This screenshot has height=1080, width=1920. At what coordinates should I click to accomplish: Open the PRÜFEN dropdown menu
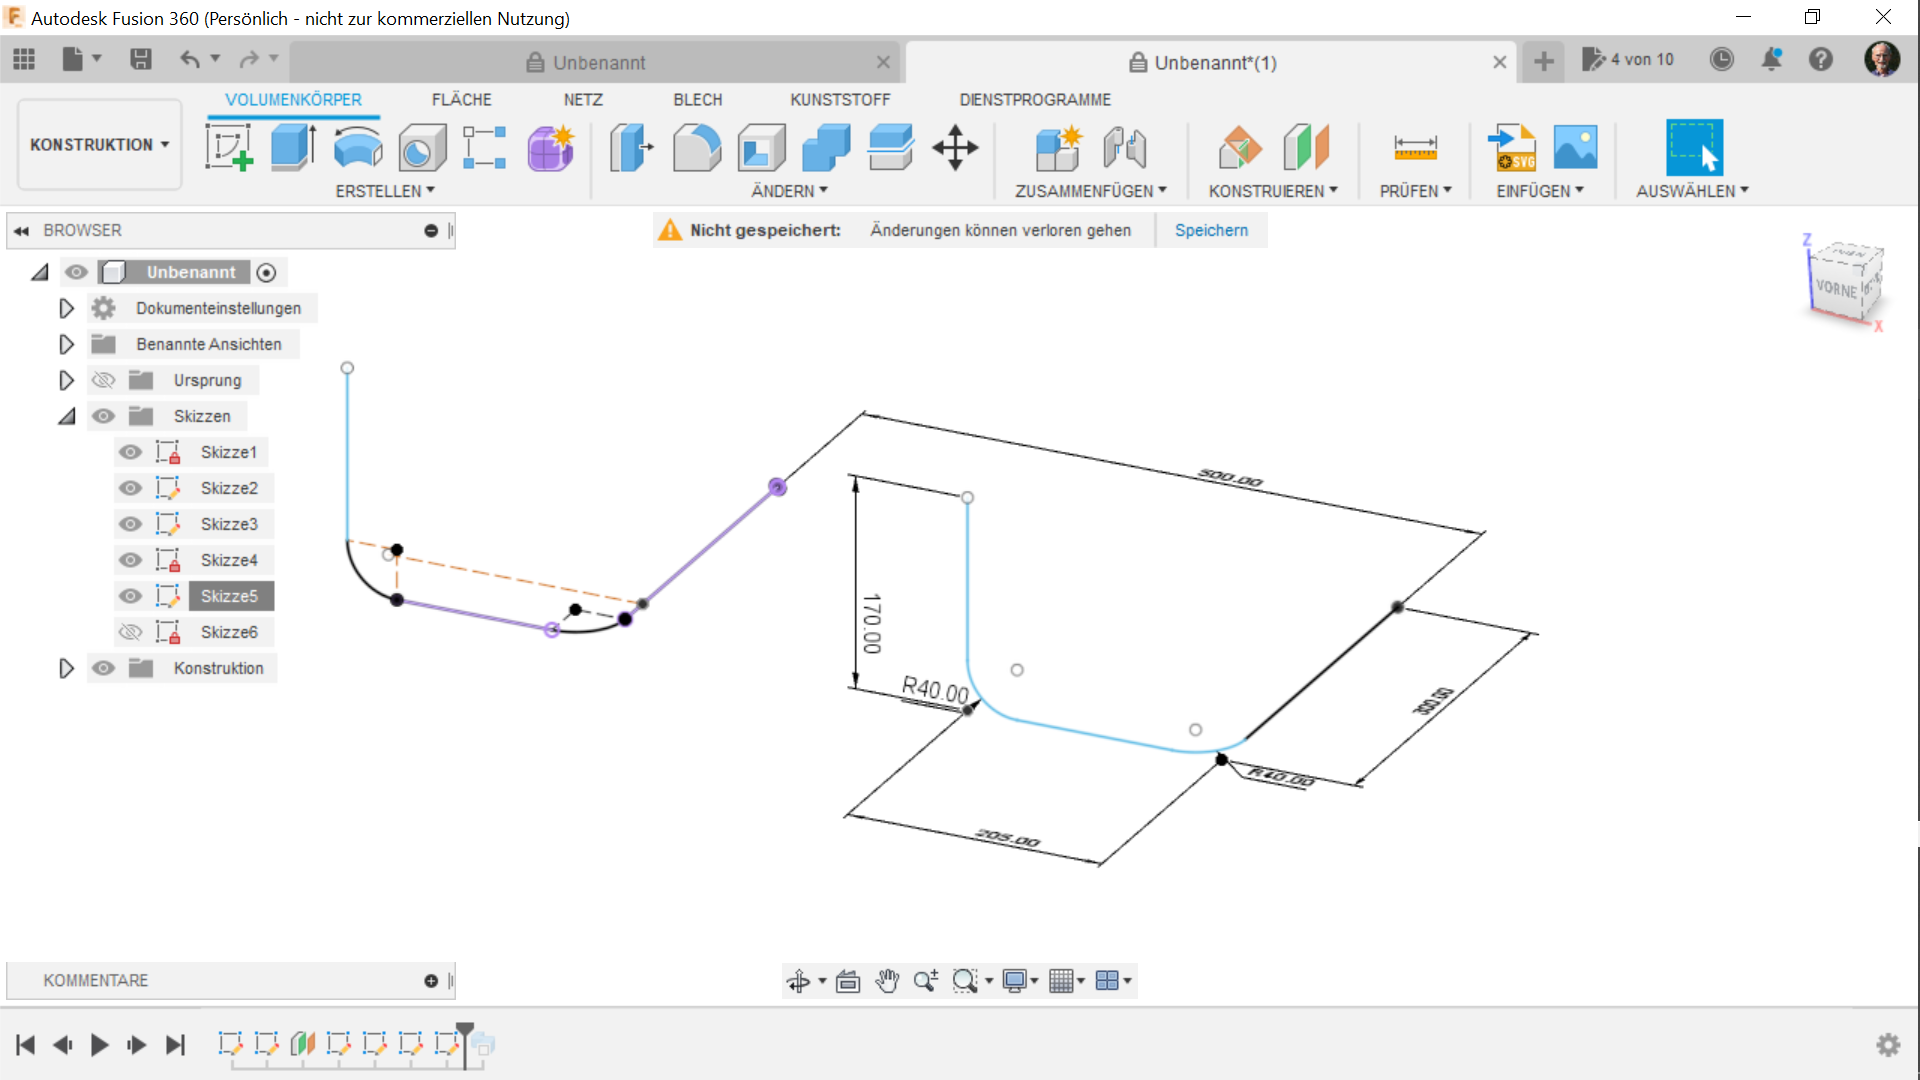click(1416, 191)
